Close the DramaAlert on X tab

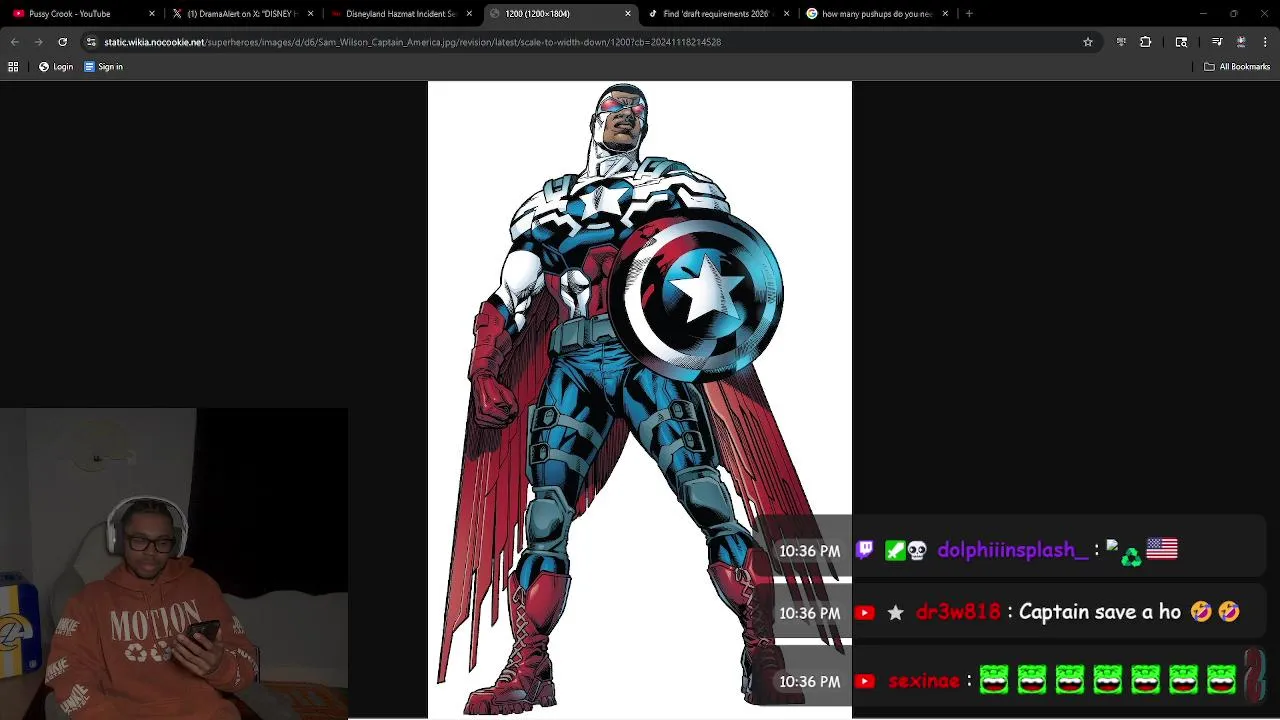point(310,14)
